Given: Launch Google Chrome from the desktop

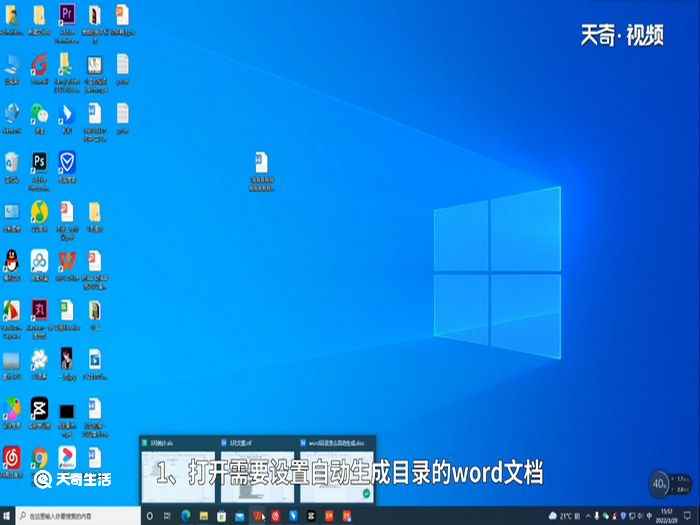Looking at the screenshot, I should point(40,457).
